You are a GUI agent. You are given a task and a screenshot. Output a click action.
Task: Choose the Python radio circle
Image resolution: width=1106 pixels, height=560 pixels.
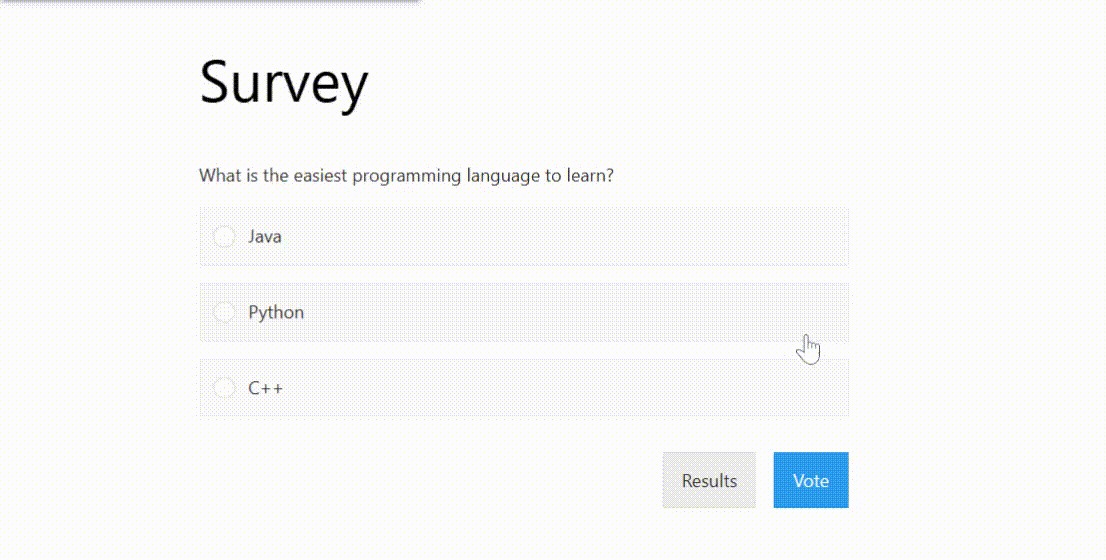[224, 312]
